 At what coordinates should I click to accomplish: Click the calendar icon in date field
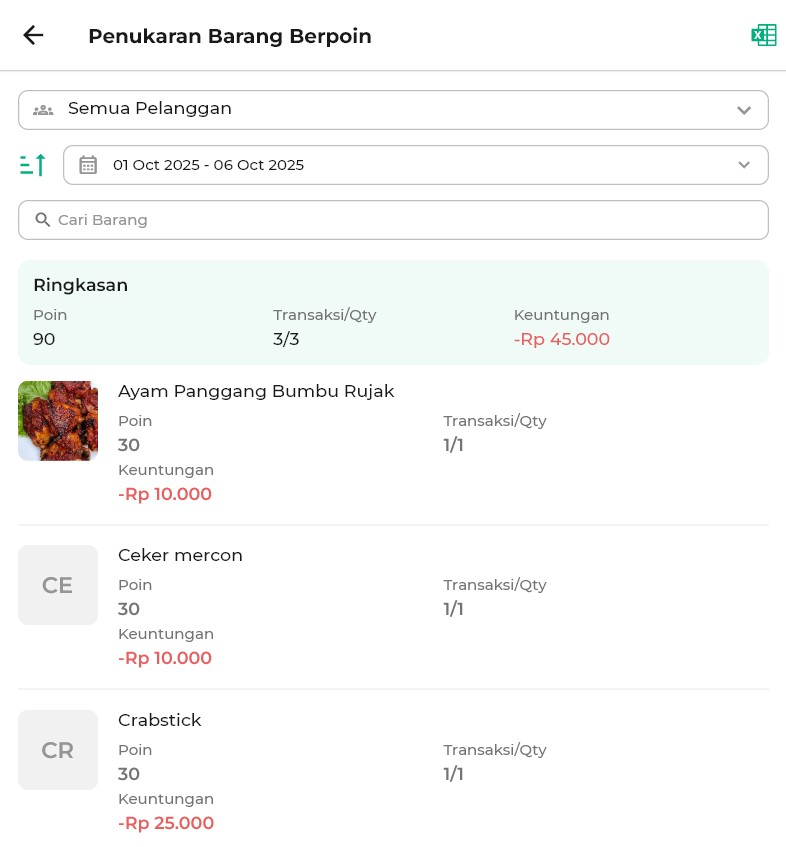pyautogui.click(x=88, y=165)
